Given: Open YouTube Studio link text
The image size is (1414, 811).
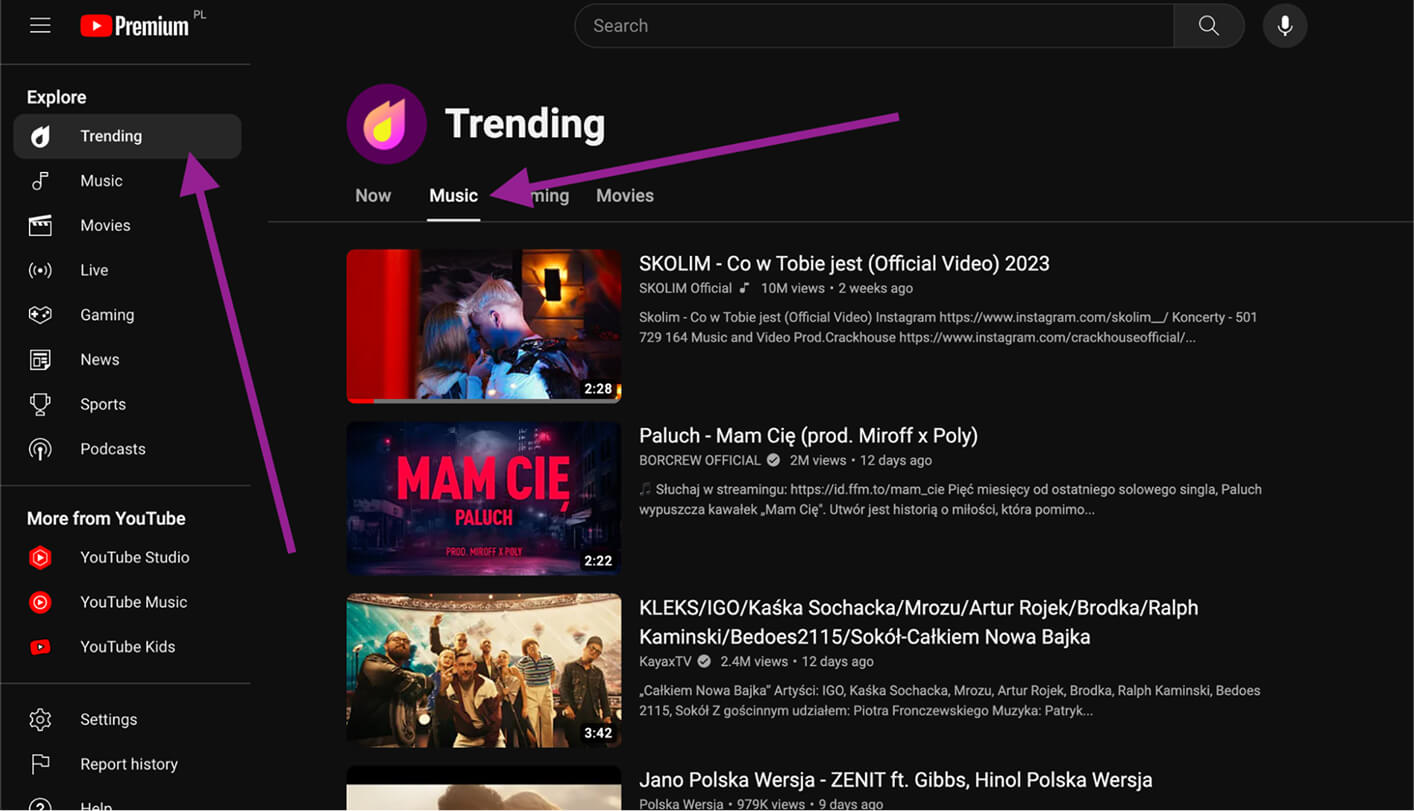Looking at the screenshot, I should (135, 558).
